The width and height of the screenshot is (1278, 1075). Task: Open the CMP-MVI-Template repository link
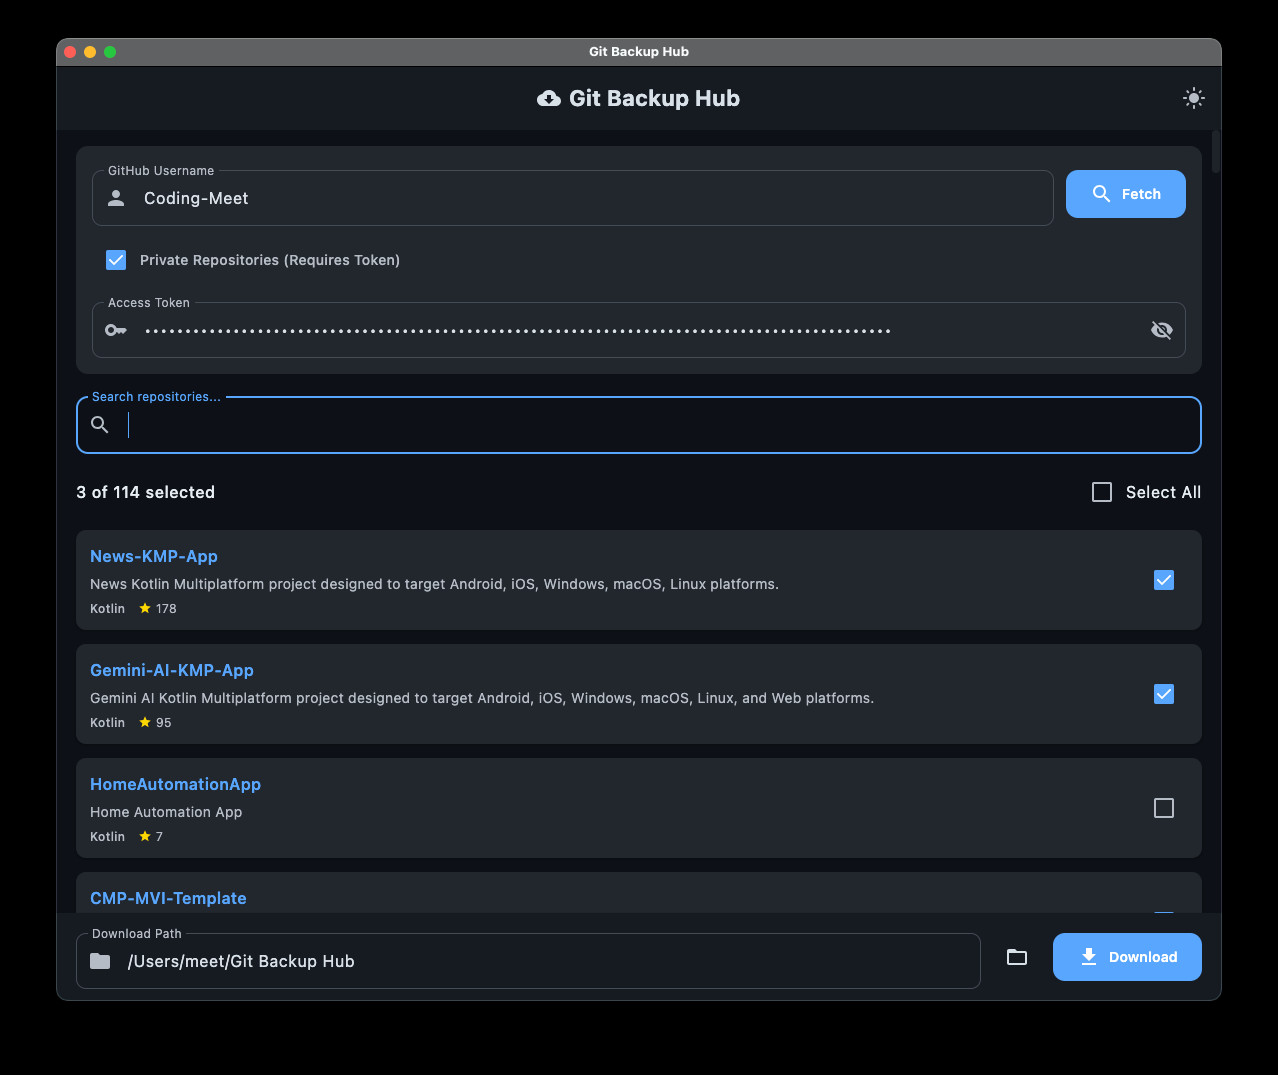click(168, 898)
